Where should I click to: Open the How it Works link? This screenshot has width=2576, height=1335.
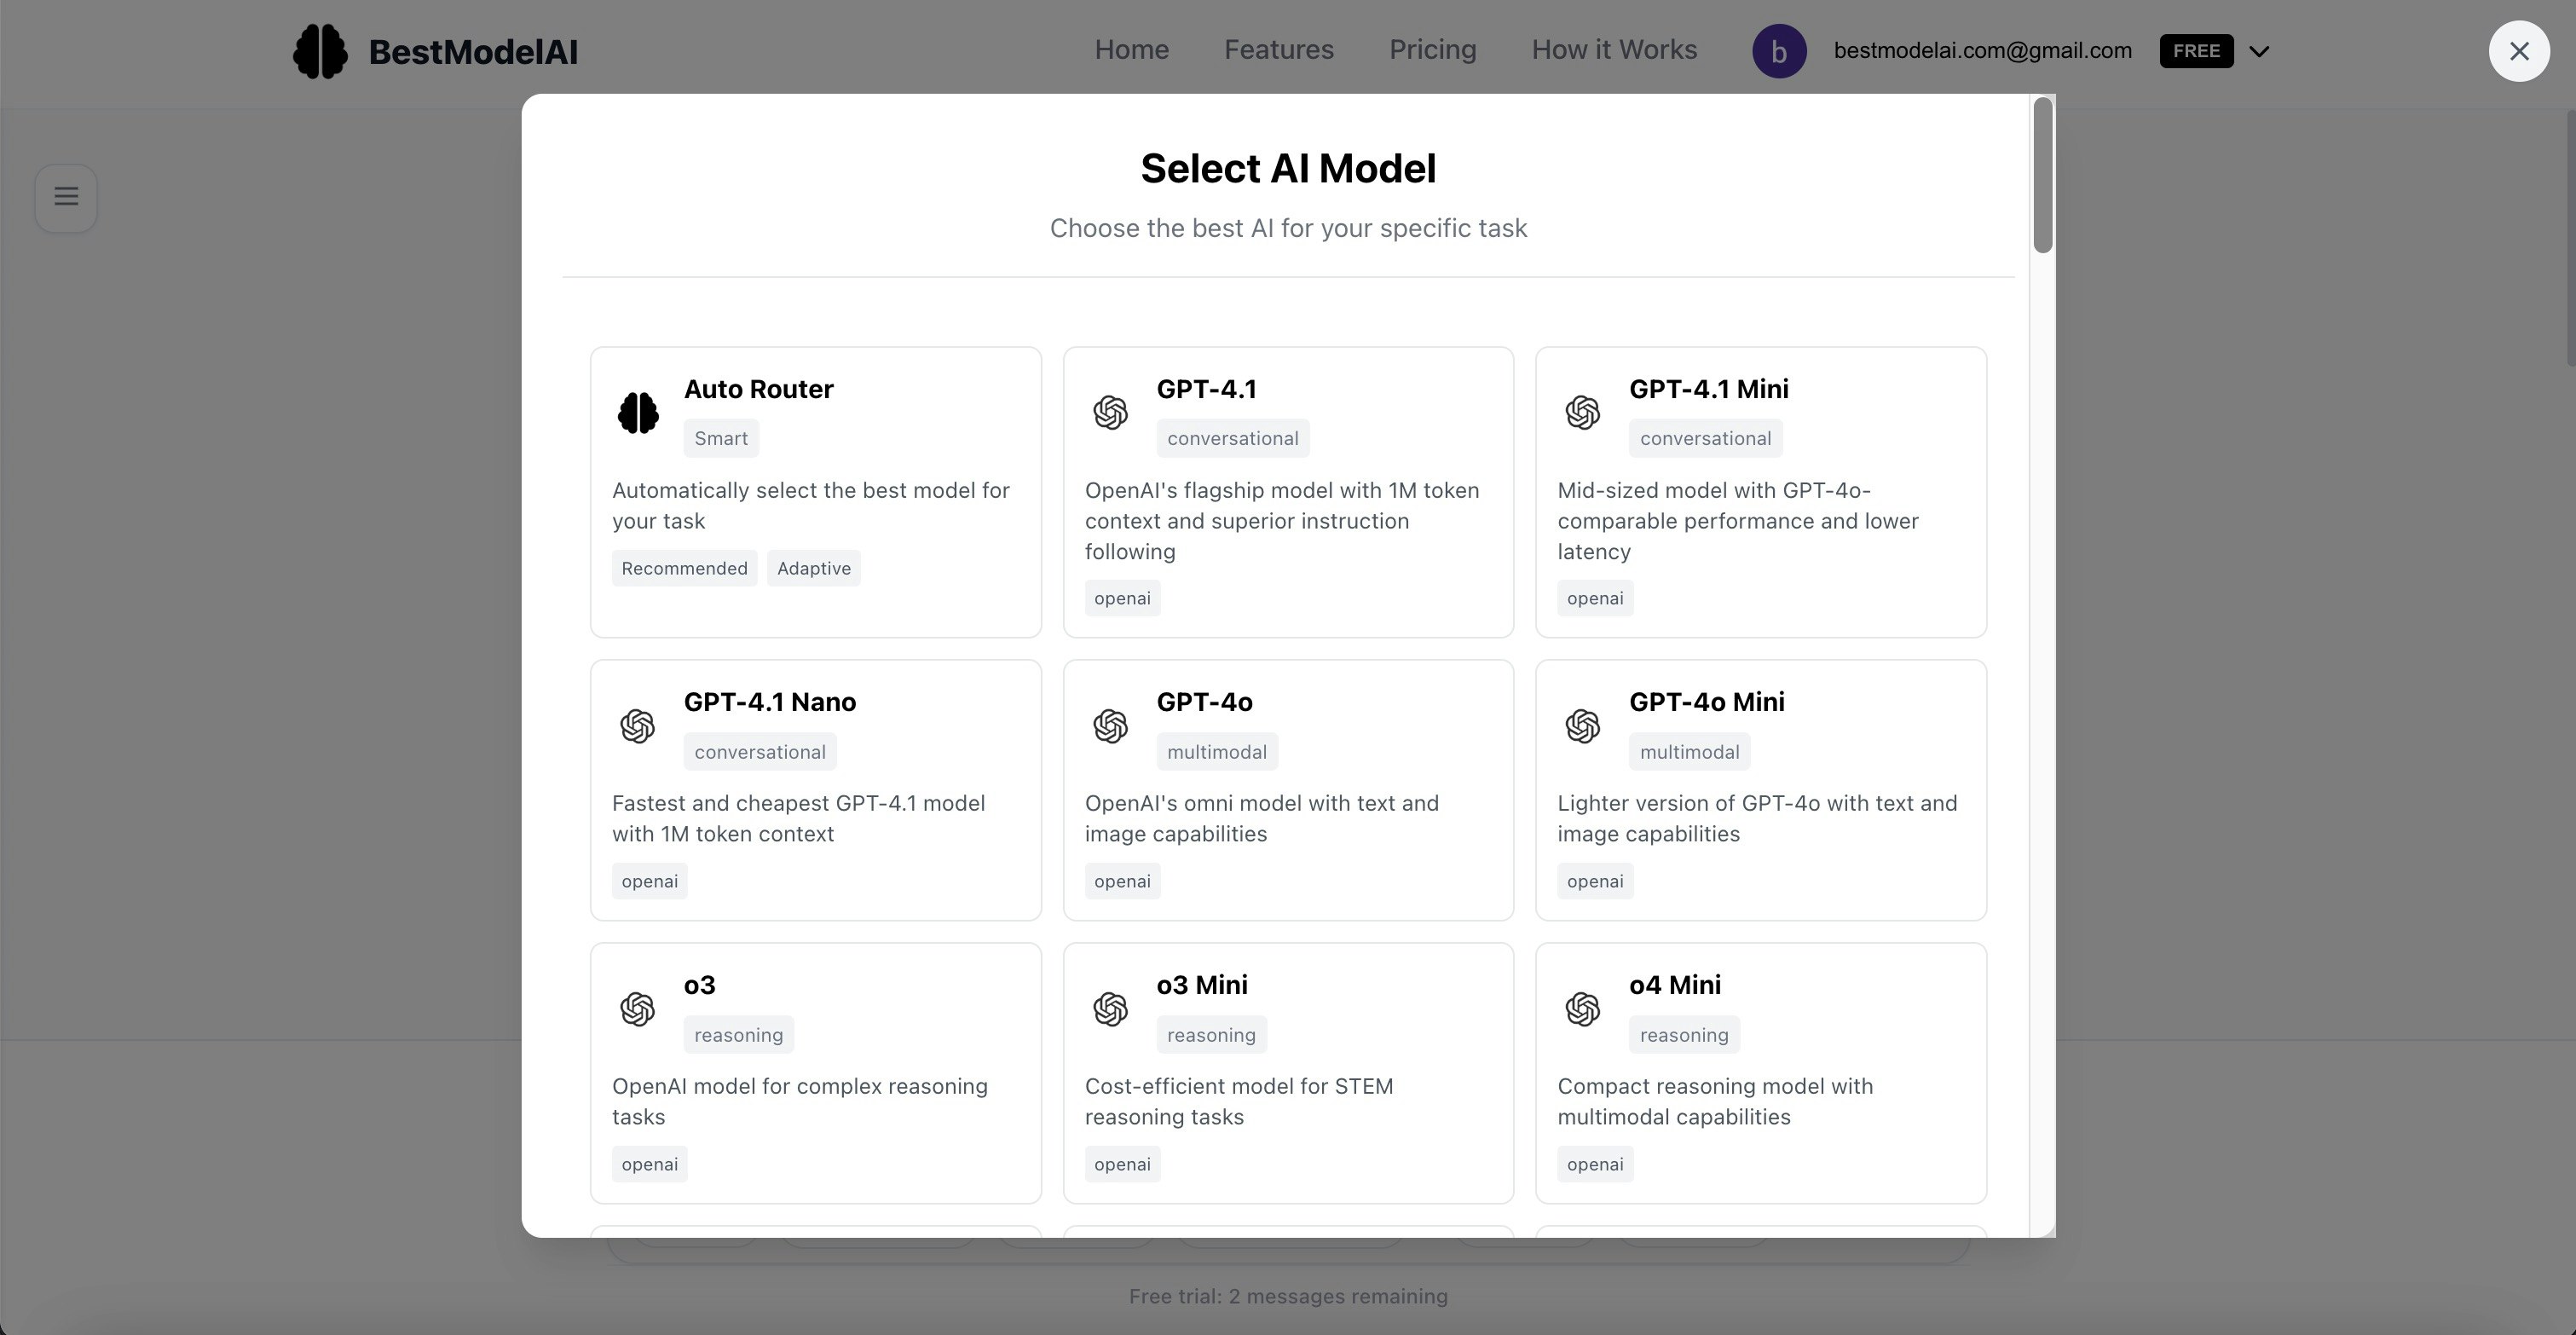coord(1614,50)
